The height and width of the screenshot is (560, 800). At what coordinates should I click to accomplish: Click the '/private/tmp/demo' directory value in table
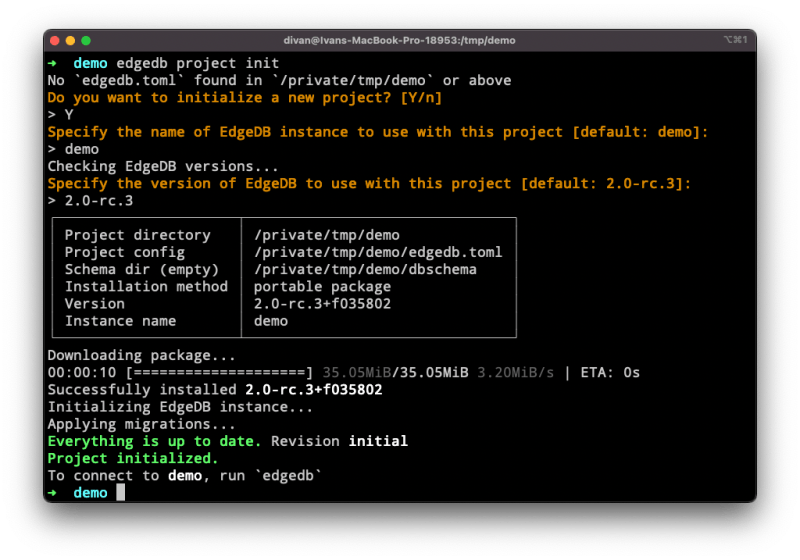pos(327,235)
